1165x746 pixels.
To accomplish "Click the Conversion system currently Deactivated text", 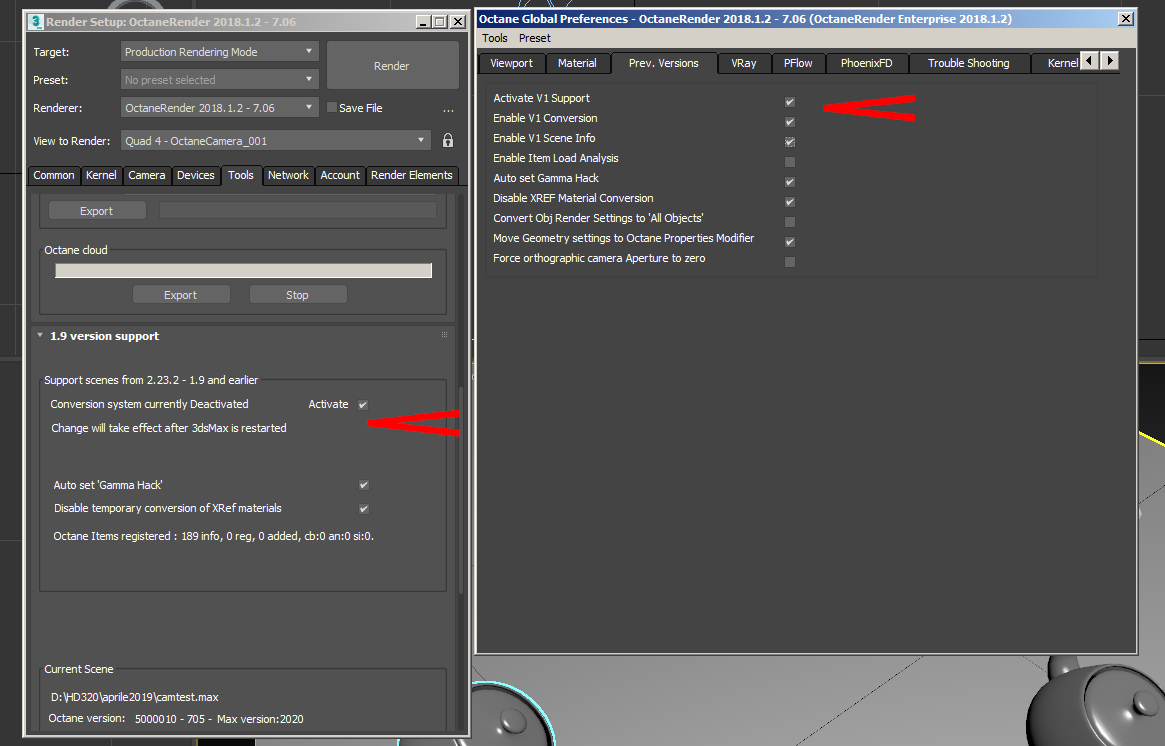I will (x=149, y=404).
